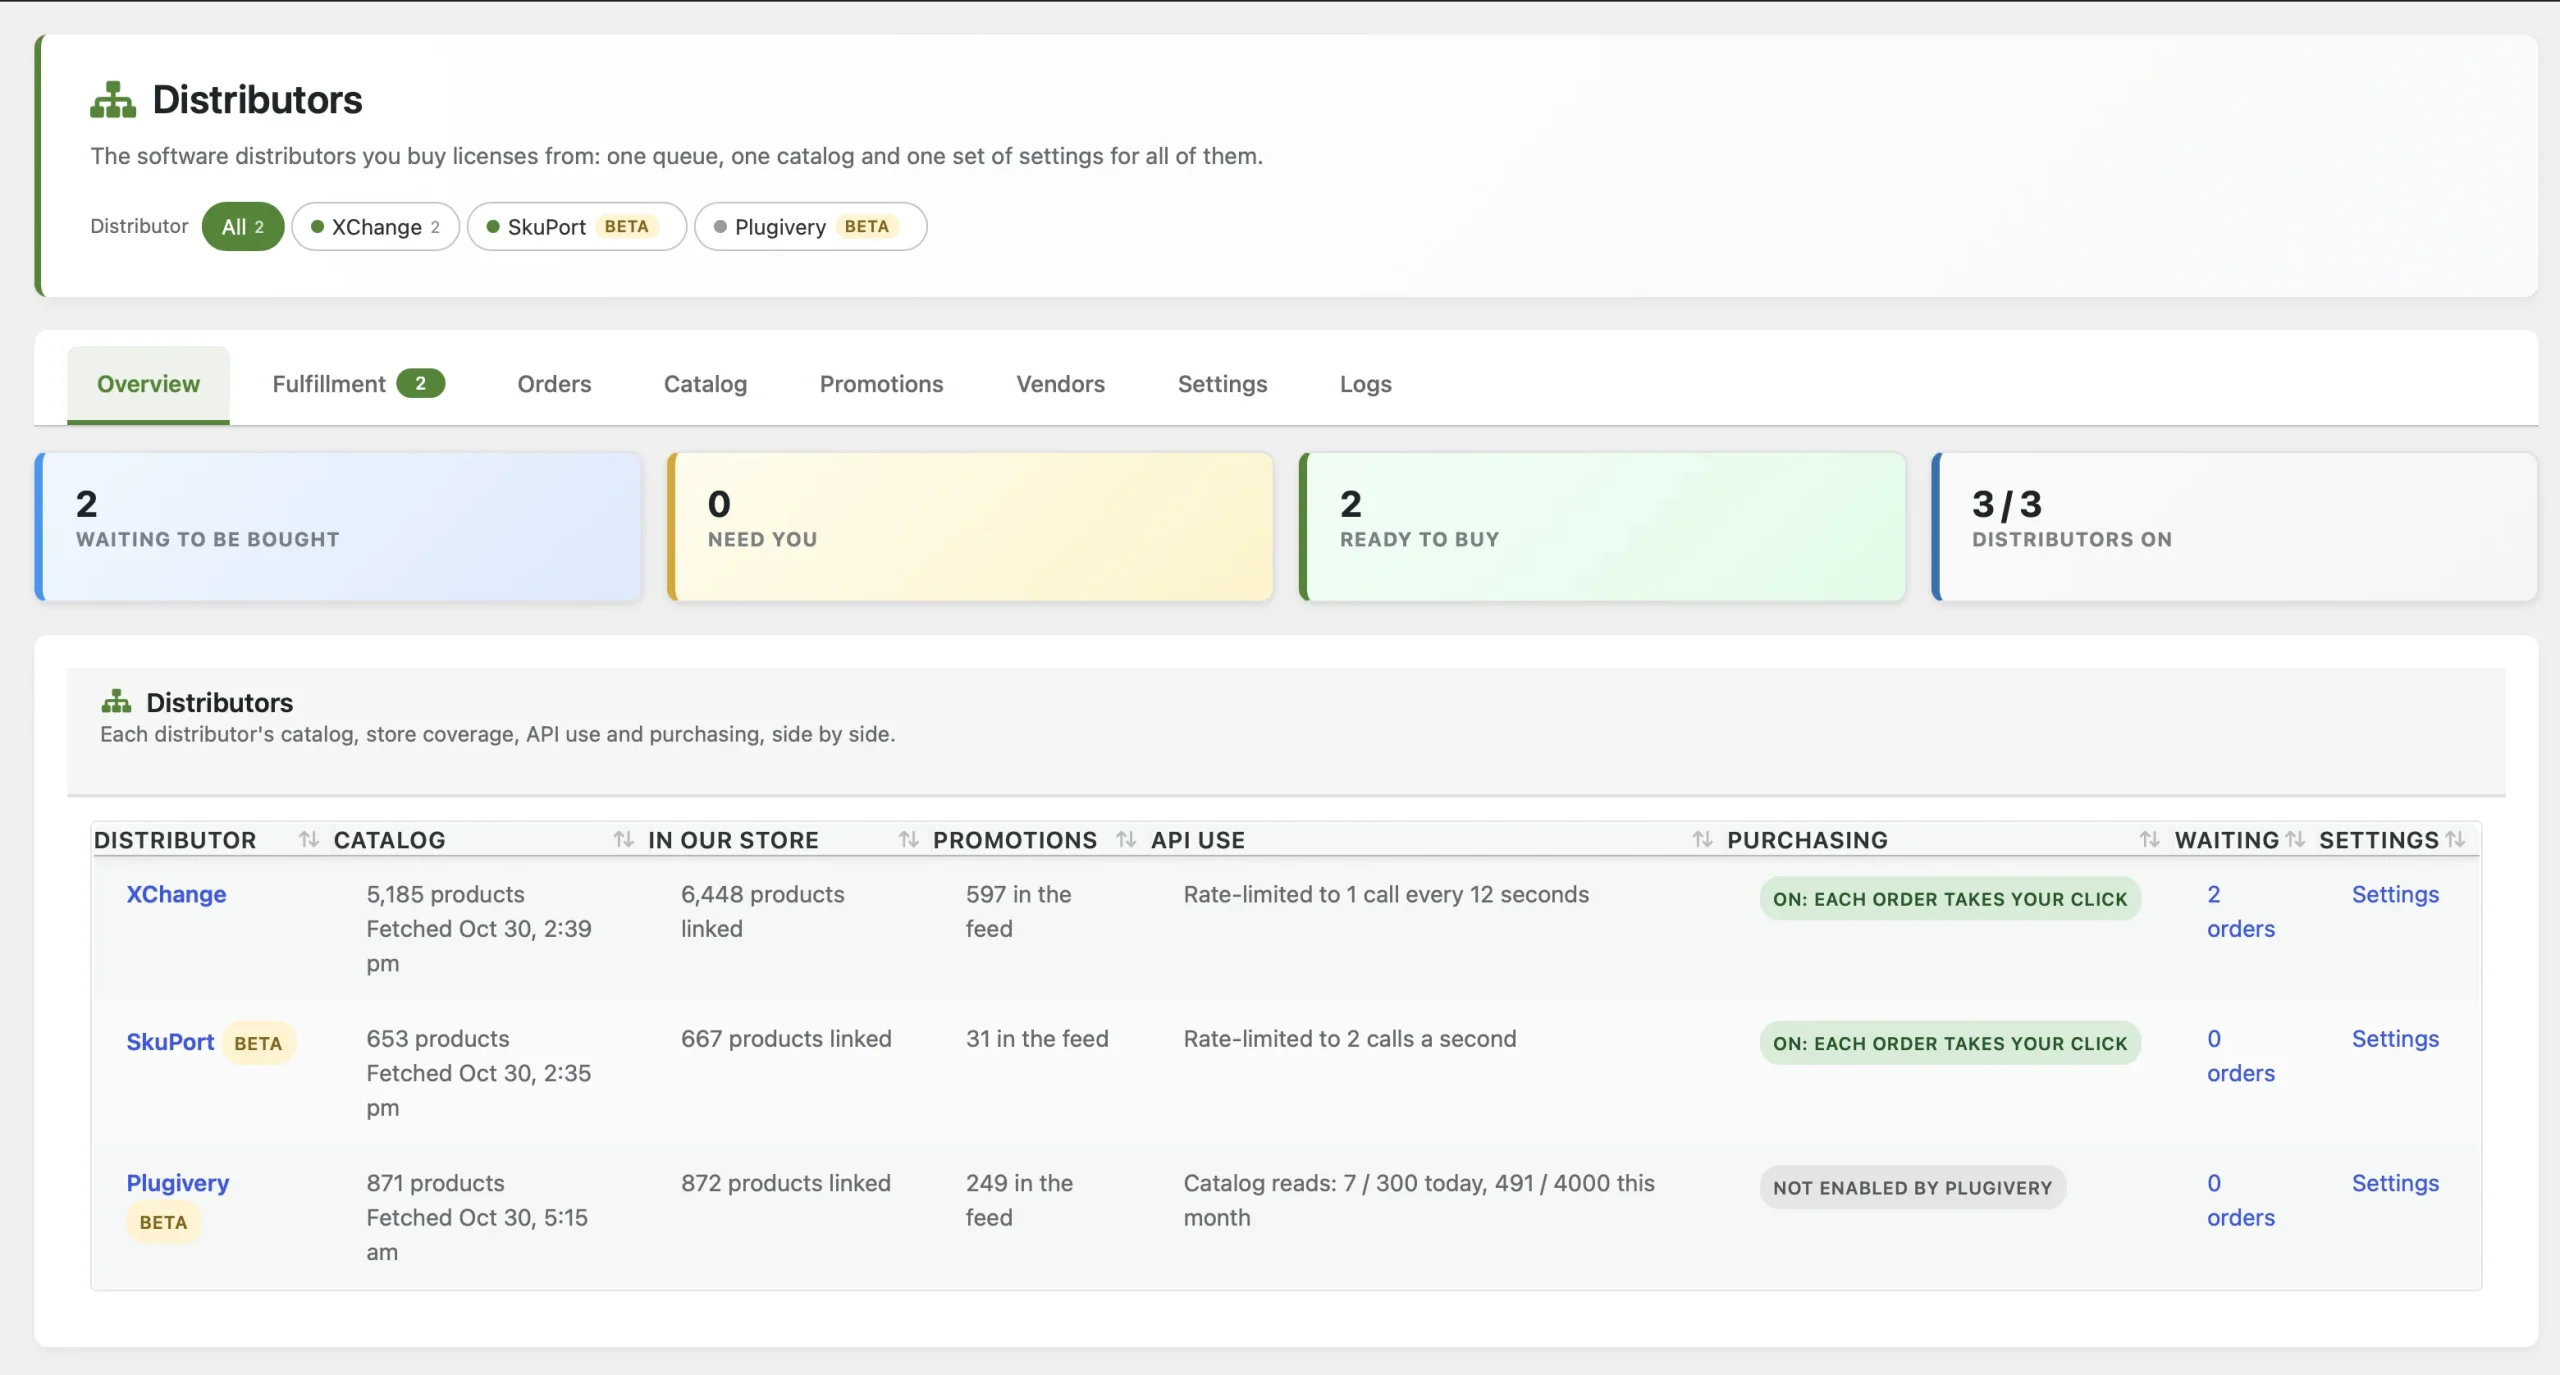Screen dimensions: 2560x1375
Task: Click the Distributors section table icon
Action: point(116,702)
